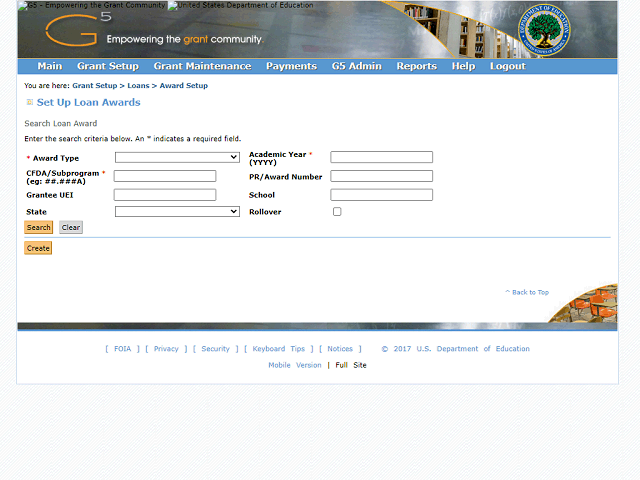640x480 pixels.
Task: Focus the Grantee UEI input field
Action: pyautogui.click(x=165, y=195)
